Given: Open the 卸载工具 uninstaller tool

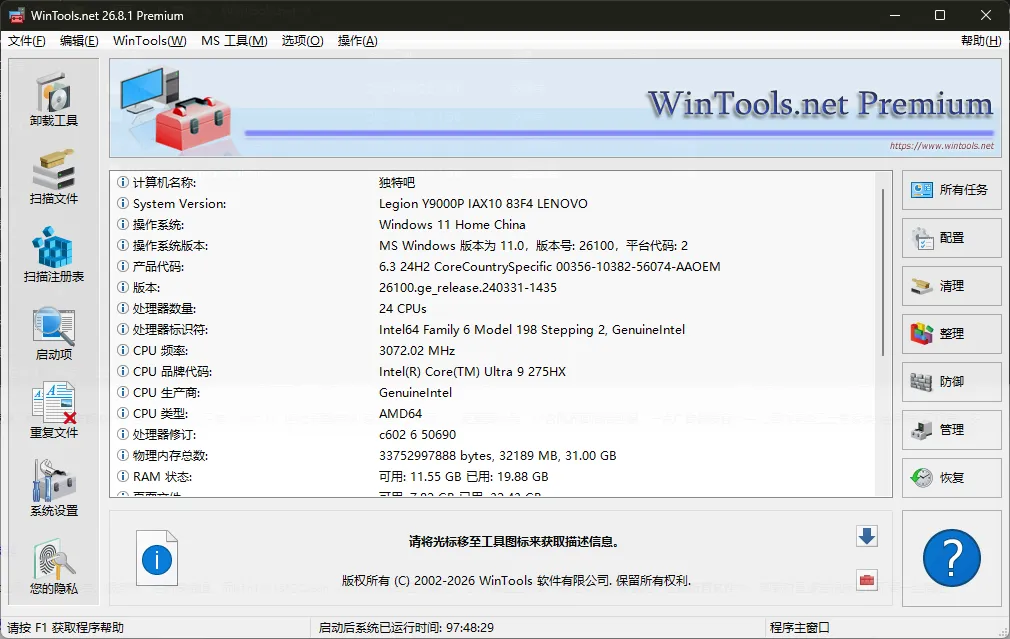Looking at the screenshot, I should [x=53, y=100].
